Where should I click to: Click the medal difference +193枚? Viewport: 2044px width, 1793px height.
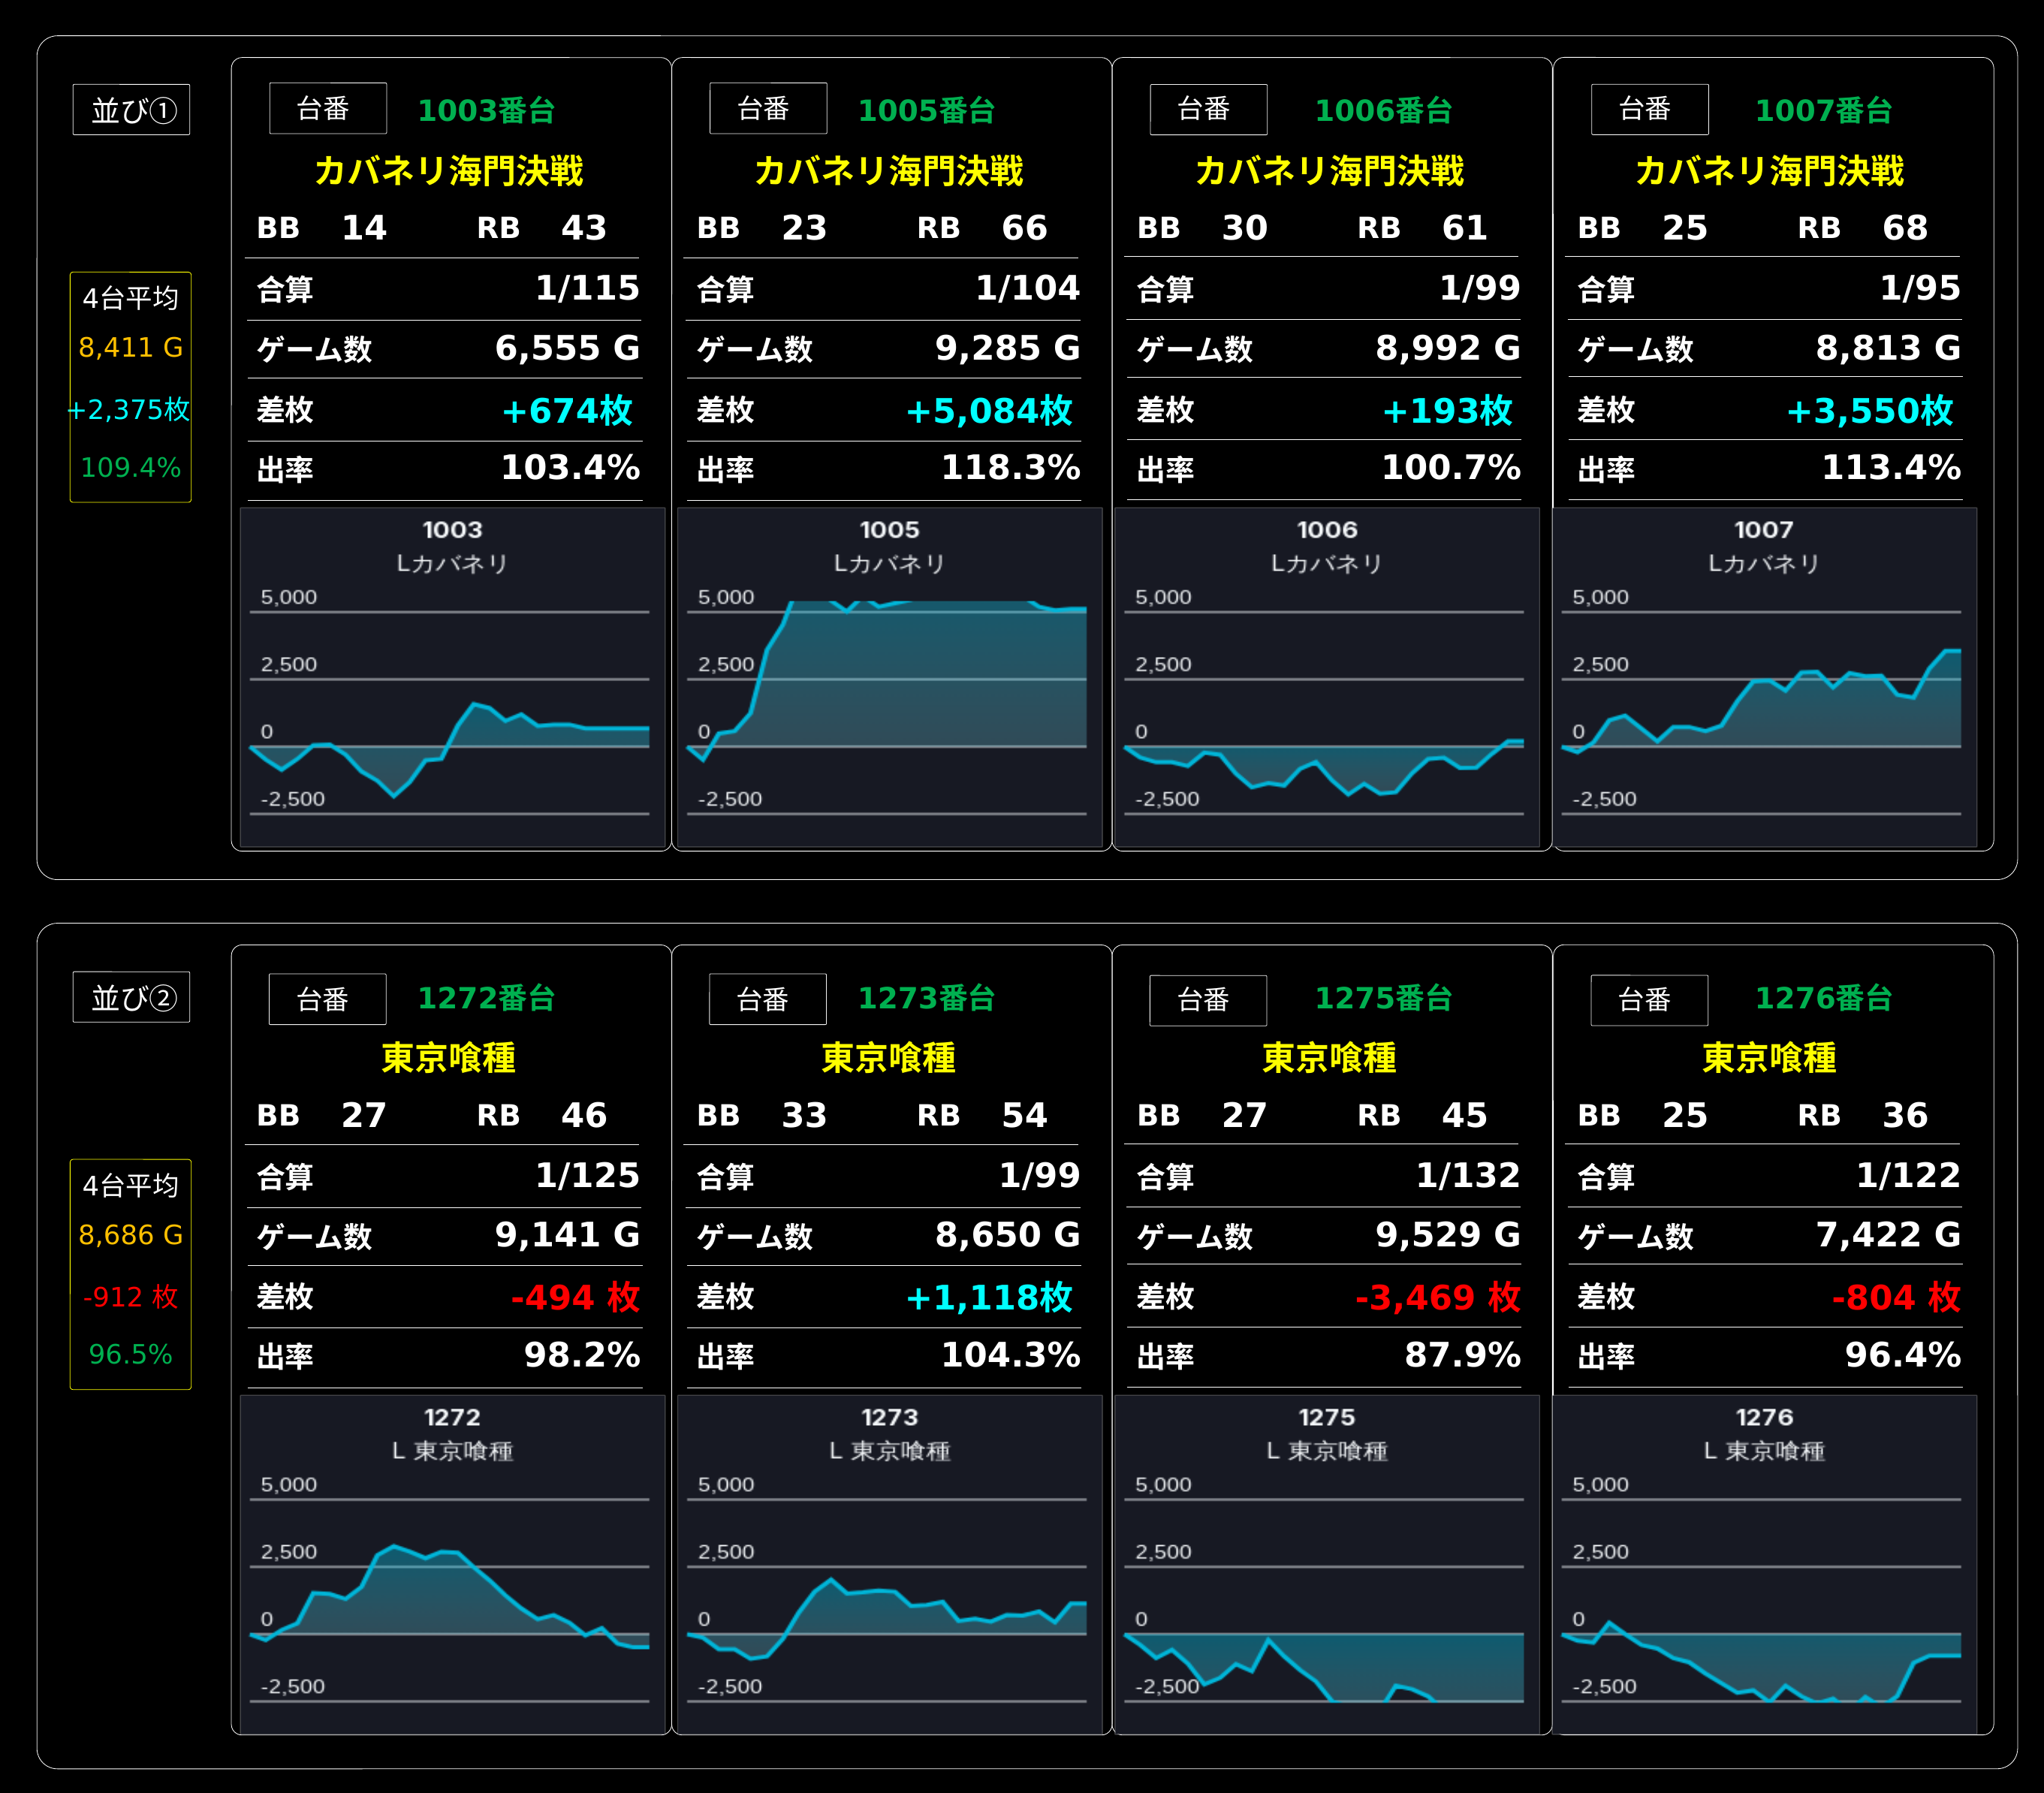pos(1447,410)
